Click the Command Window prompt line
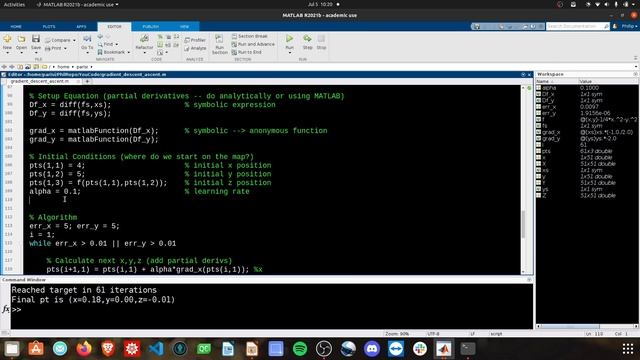 271,309
